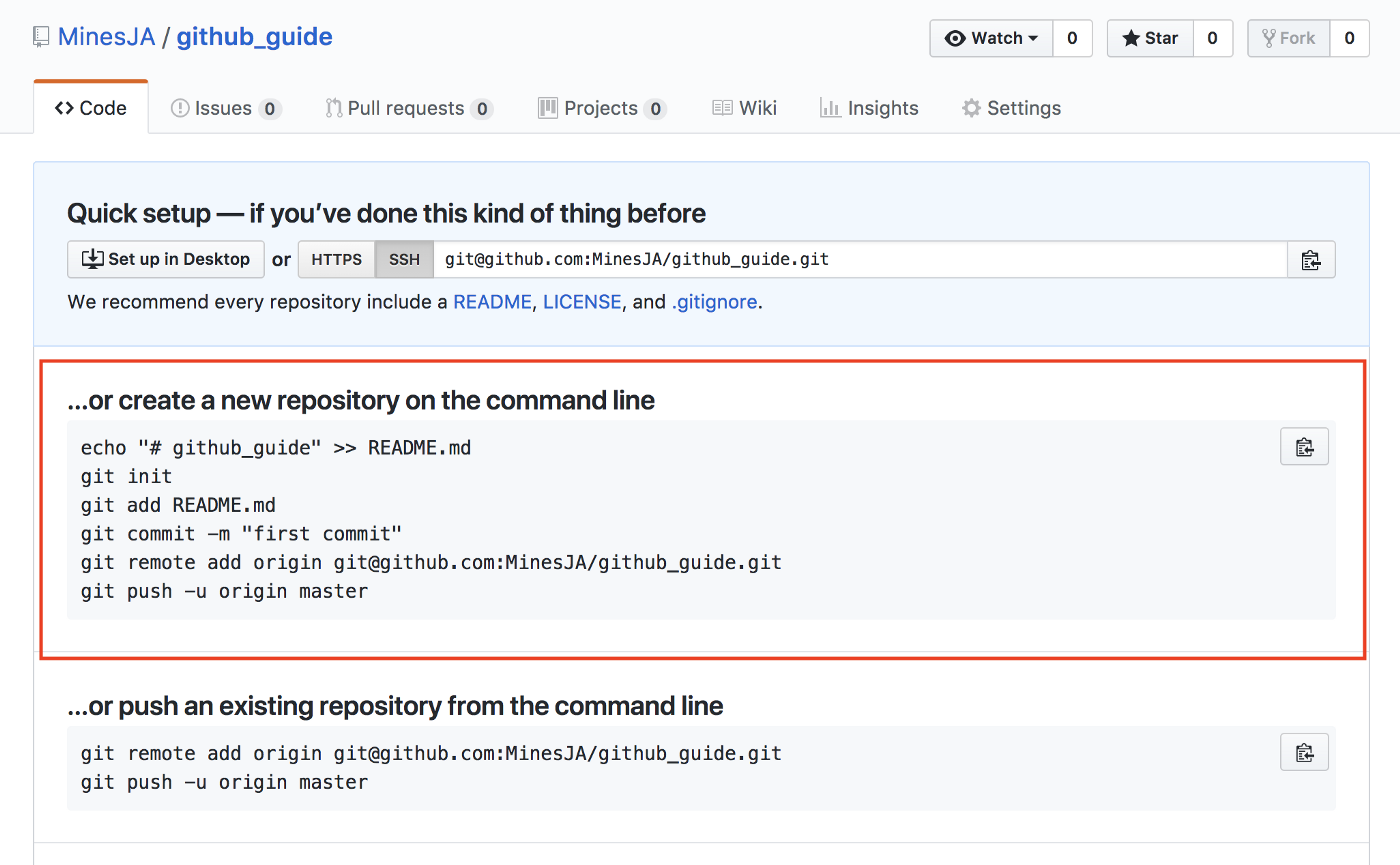
Task: Switch to the Issues tab
Action: coord(225,107)
